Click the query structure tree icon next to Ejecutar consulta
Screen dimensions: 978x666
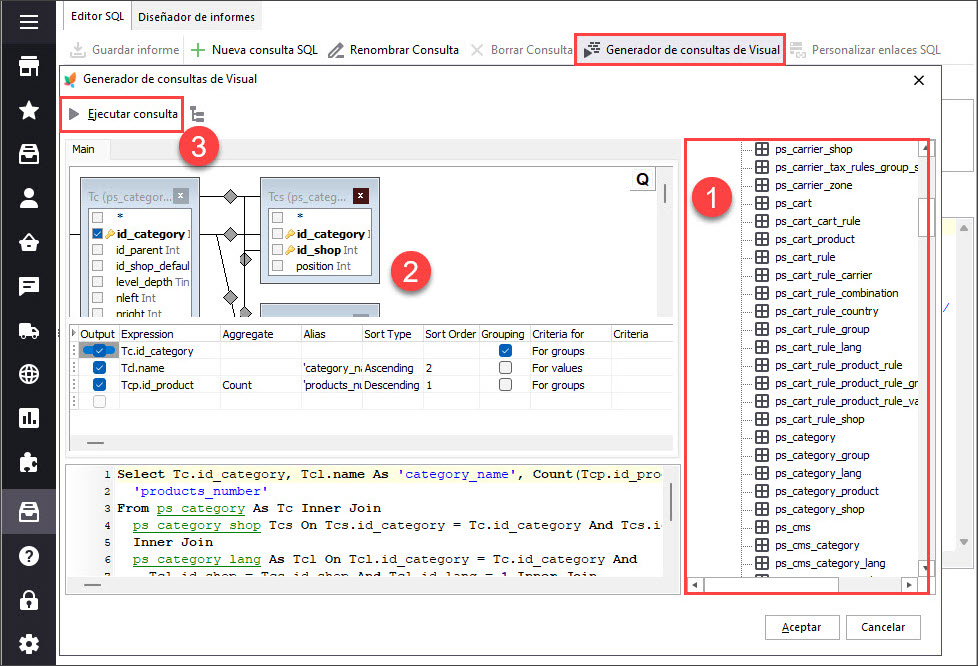click(x=197, y=114)
